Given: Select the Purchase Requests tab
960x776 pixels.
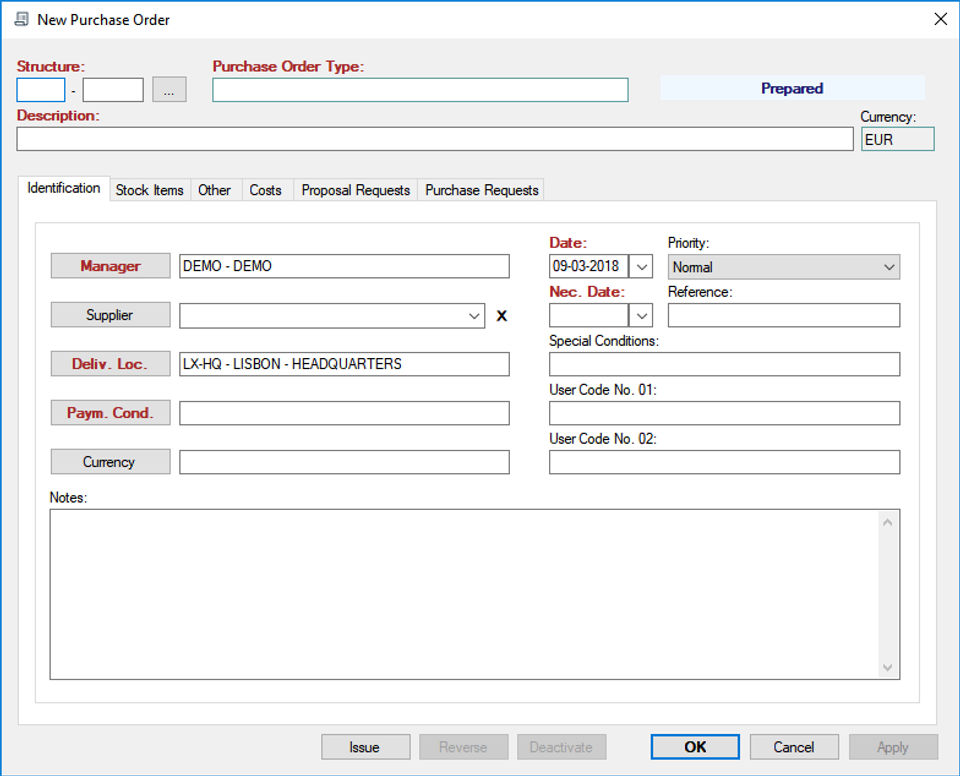Looking at the screenshot, I should pos(481,190).
